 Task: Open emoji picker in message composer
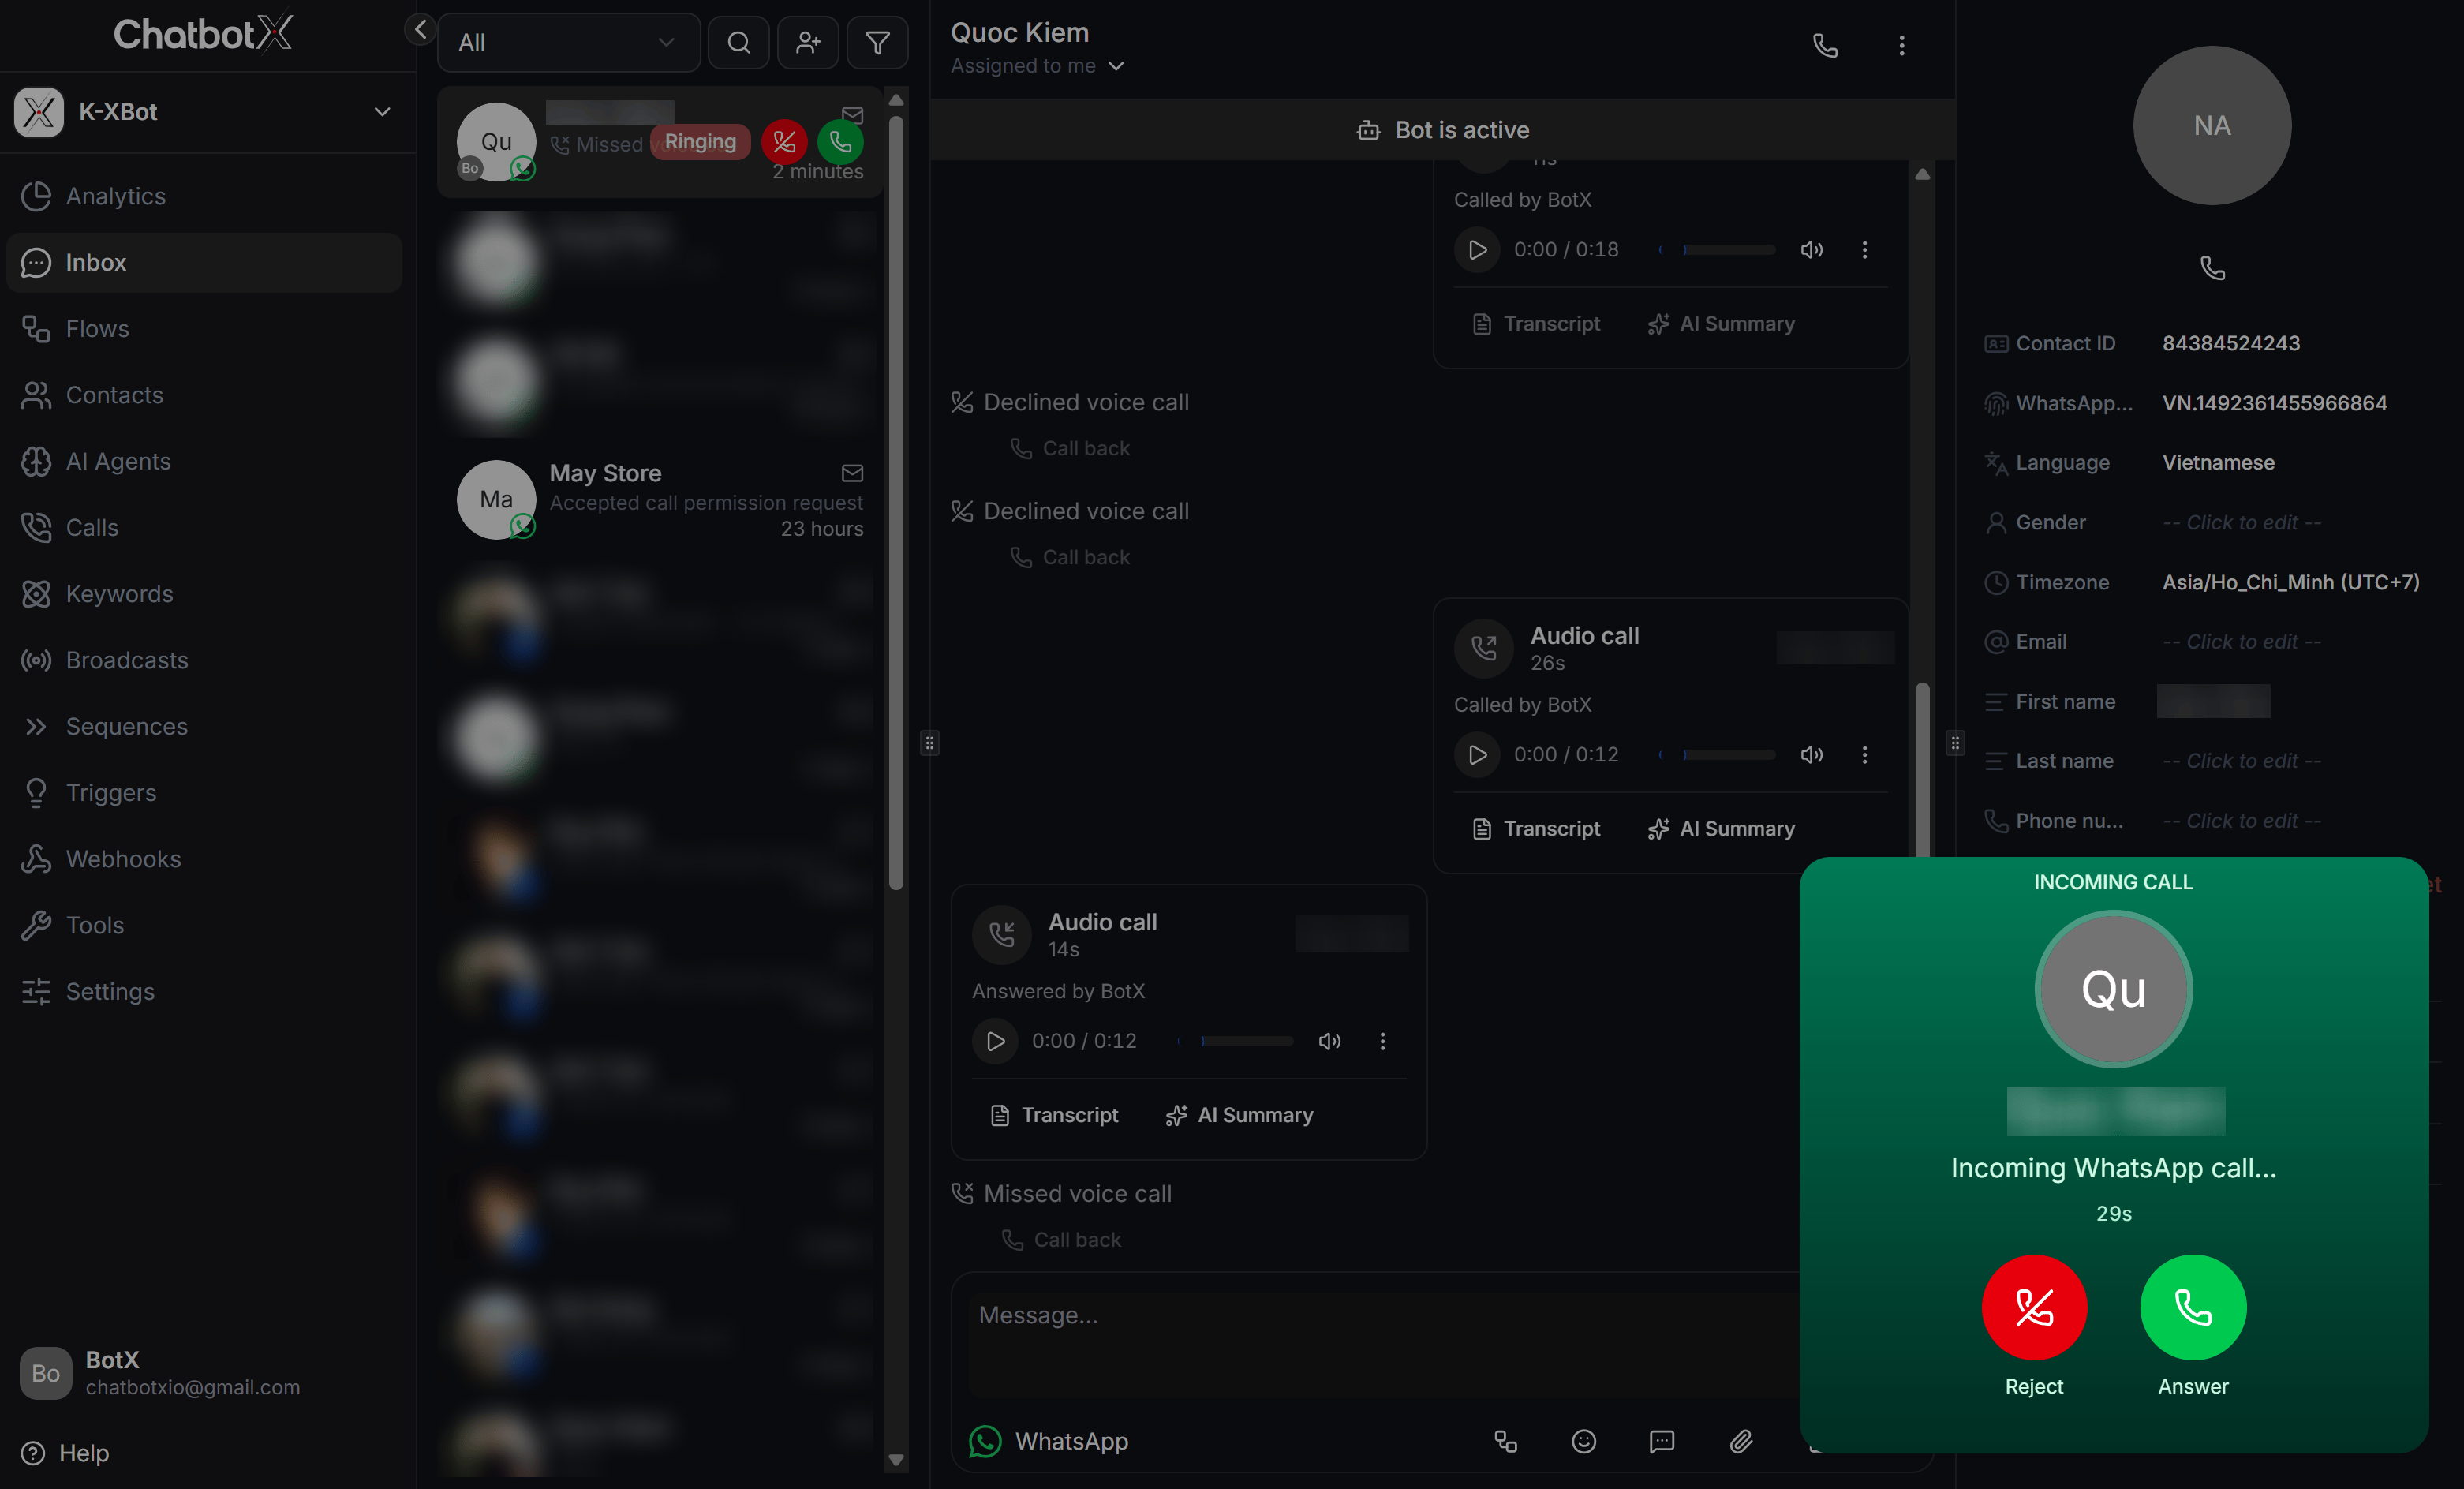(1583, 1441)
